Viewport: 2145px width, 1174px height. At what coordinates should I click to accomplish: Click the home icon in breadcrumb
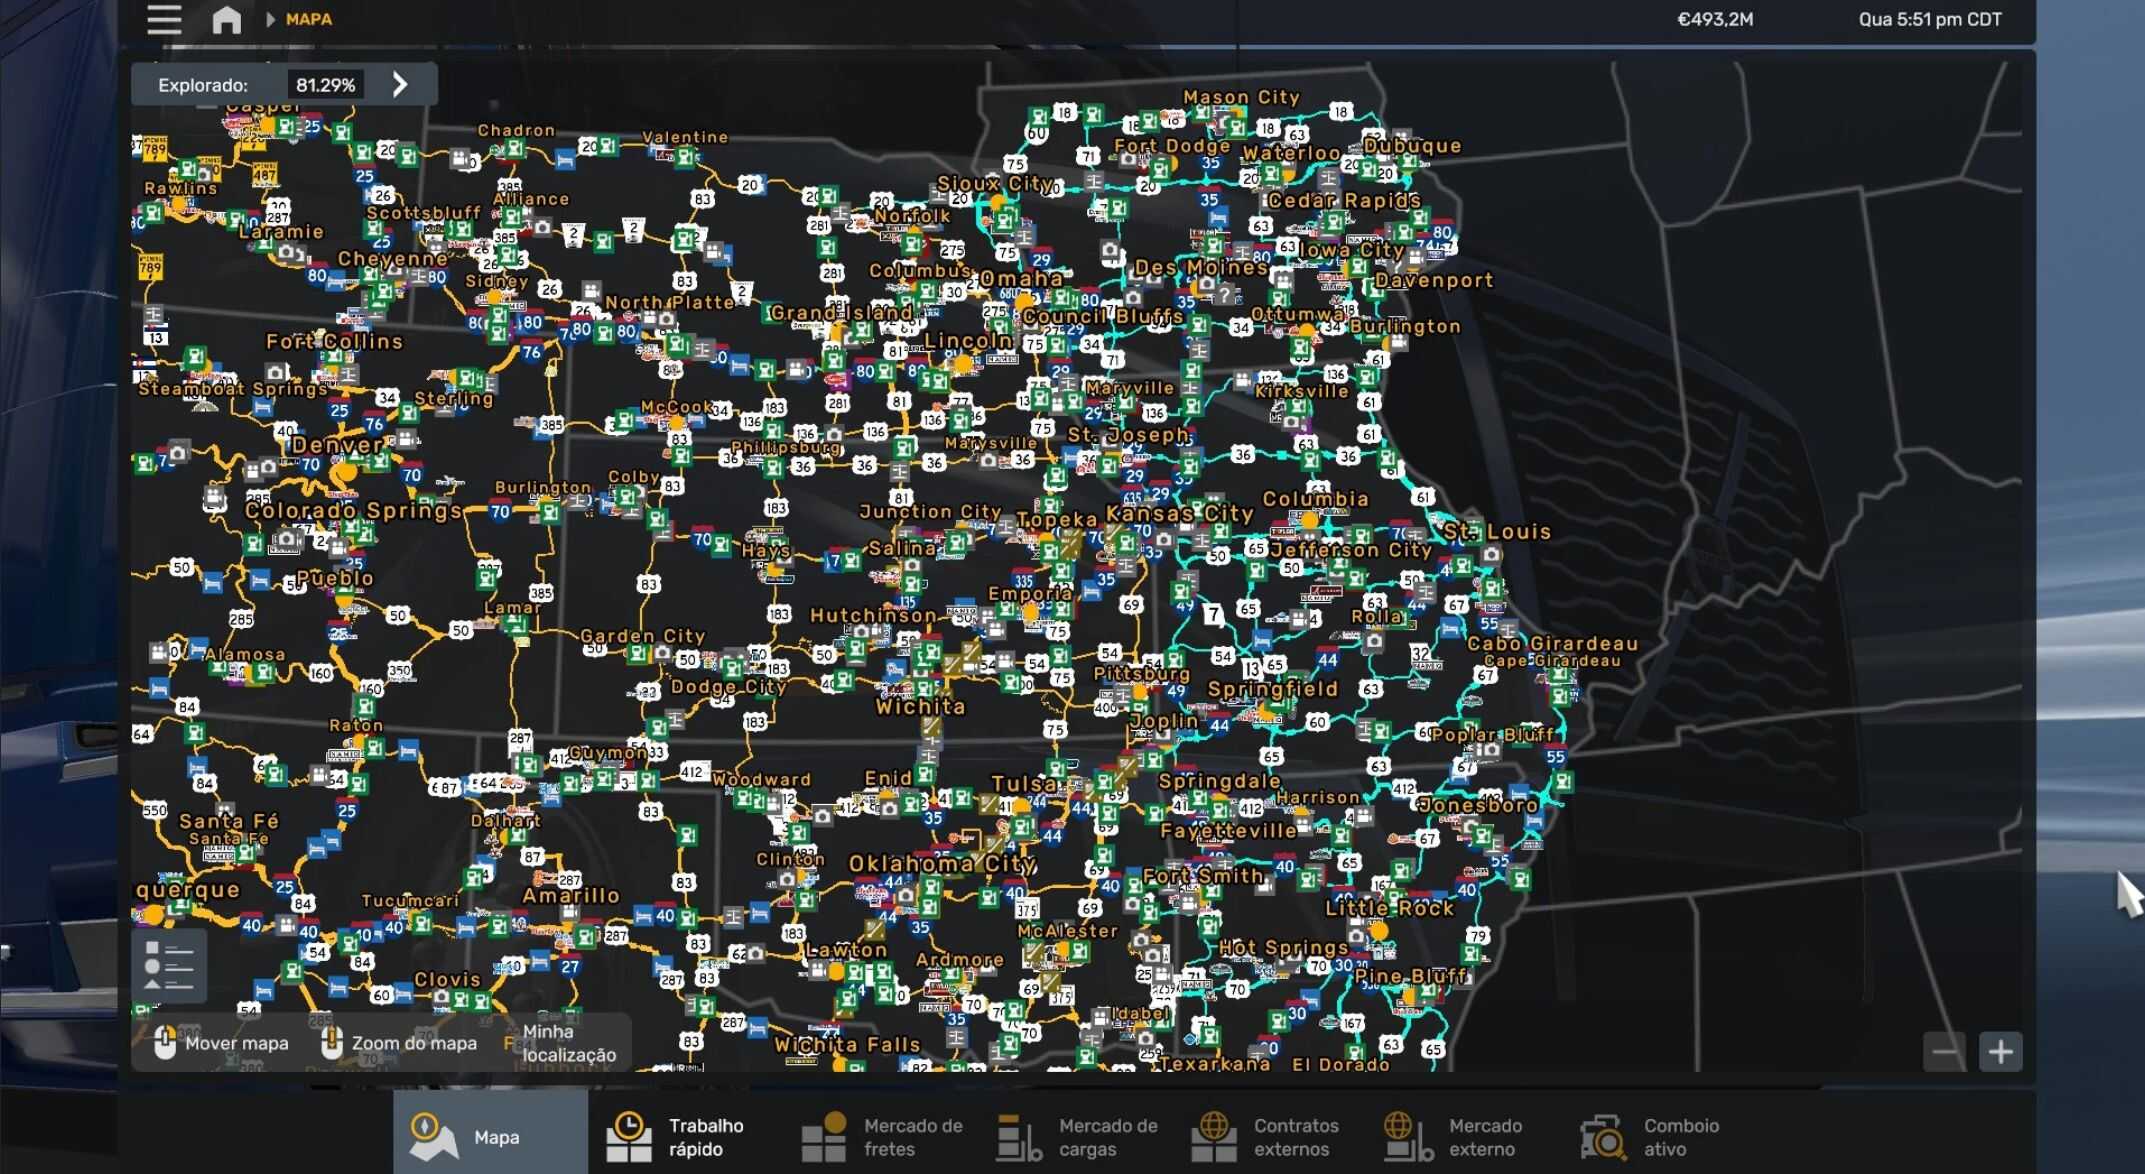coord(227,19)
